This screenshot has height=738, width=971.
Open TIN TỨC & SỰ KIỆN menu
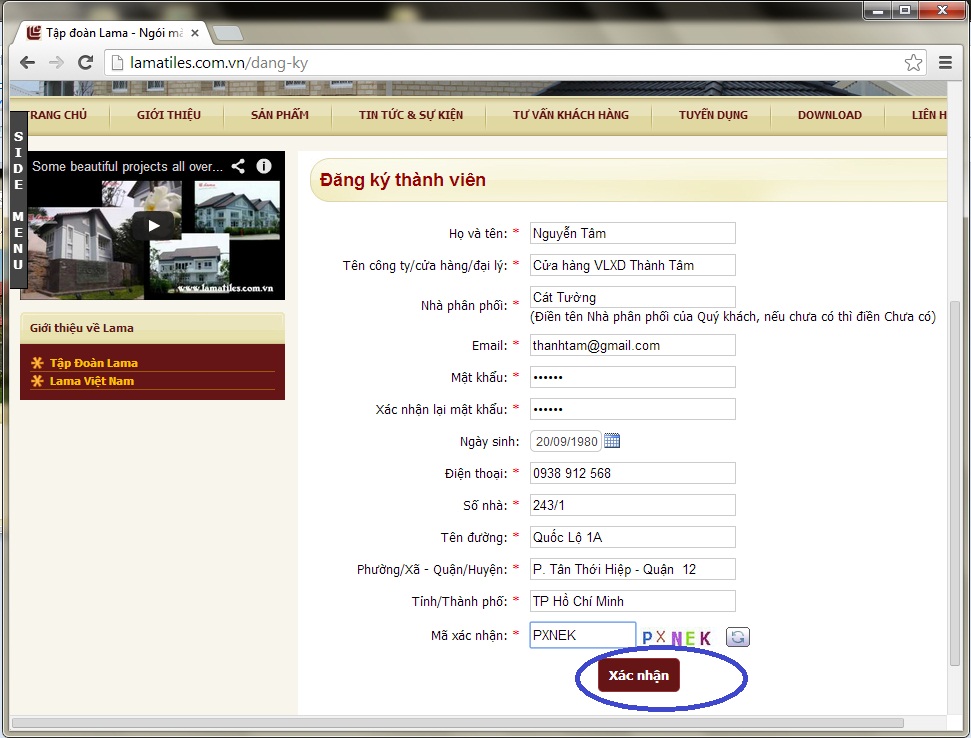(411, 115)
